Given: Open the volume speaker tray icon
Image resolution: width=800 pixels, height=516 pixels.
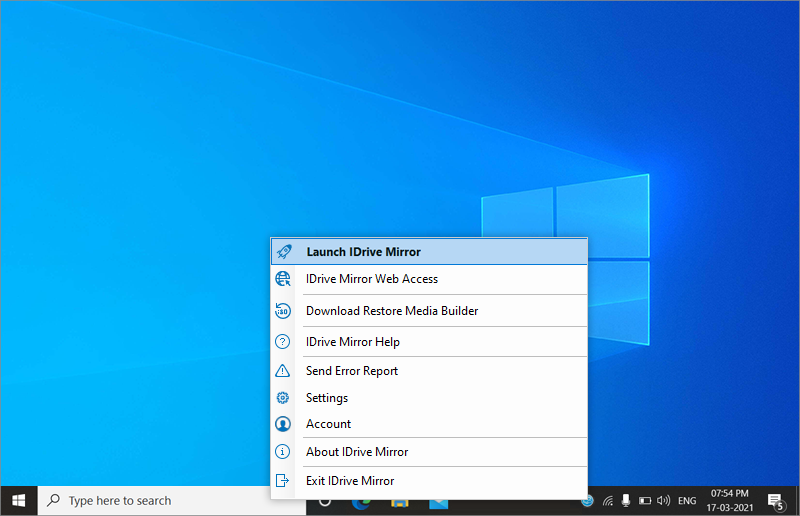Looking at the screenshot, I should tap(663, 501).
